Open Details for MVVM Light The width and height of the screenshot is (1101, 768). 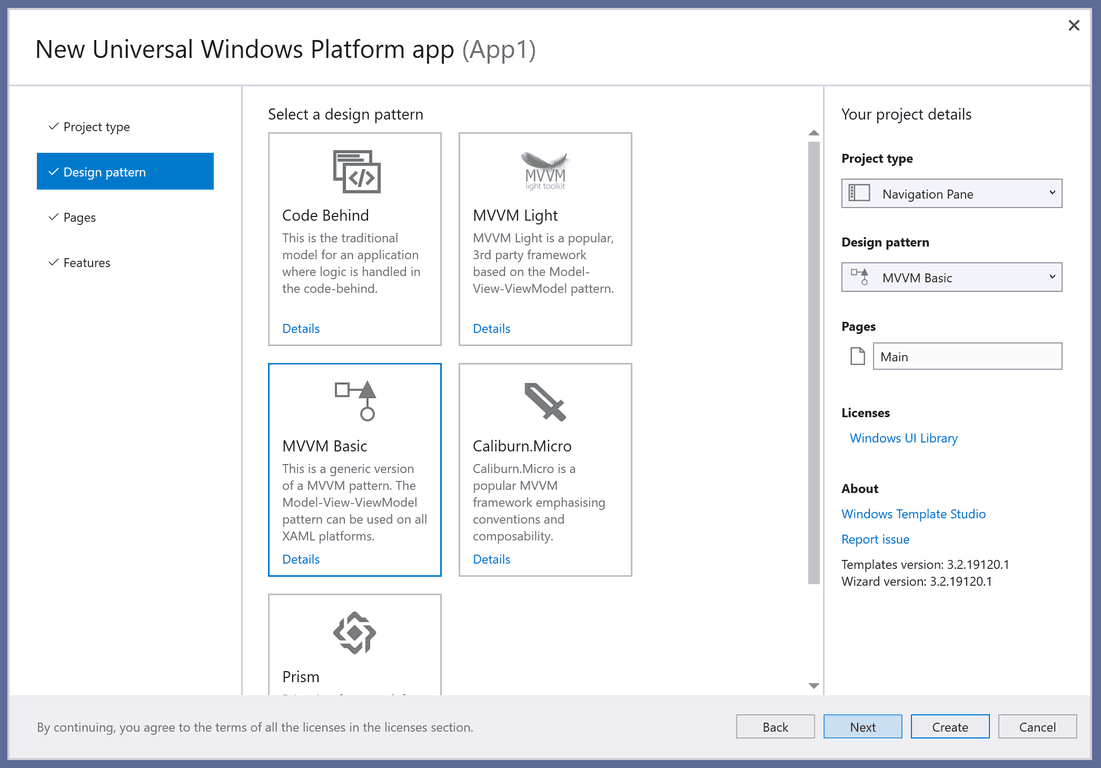tap(492, 329)
